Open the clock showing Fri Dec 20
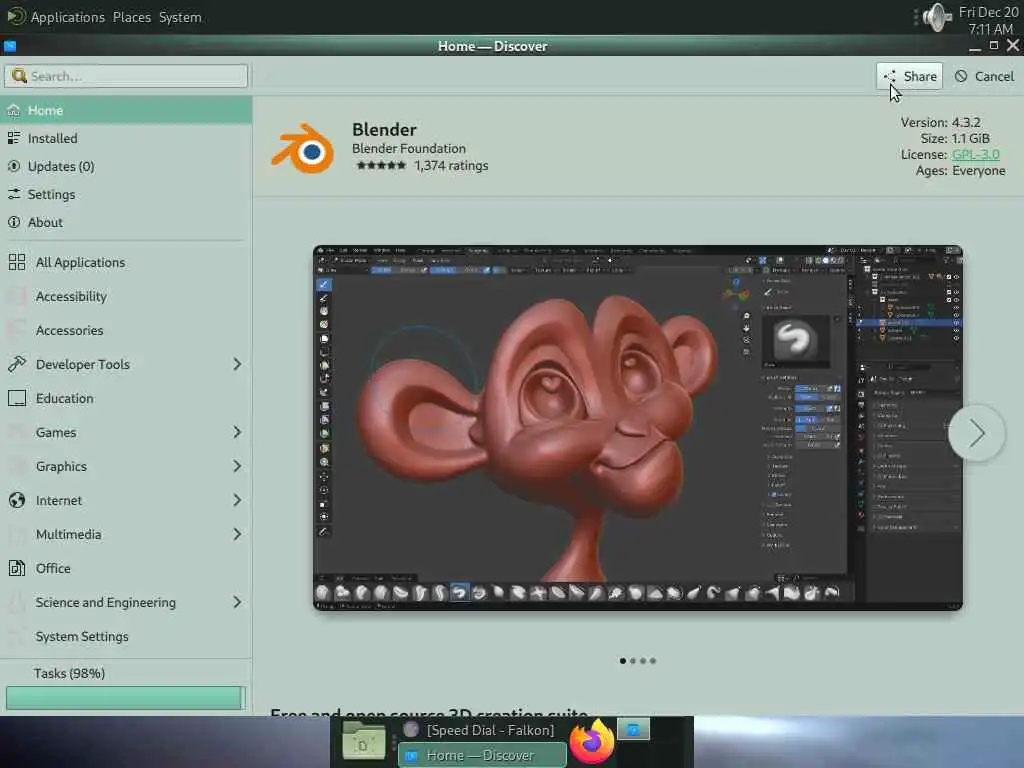The image size is (1024, 768). (x=989, y=21)
